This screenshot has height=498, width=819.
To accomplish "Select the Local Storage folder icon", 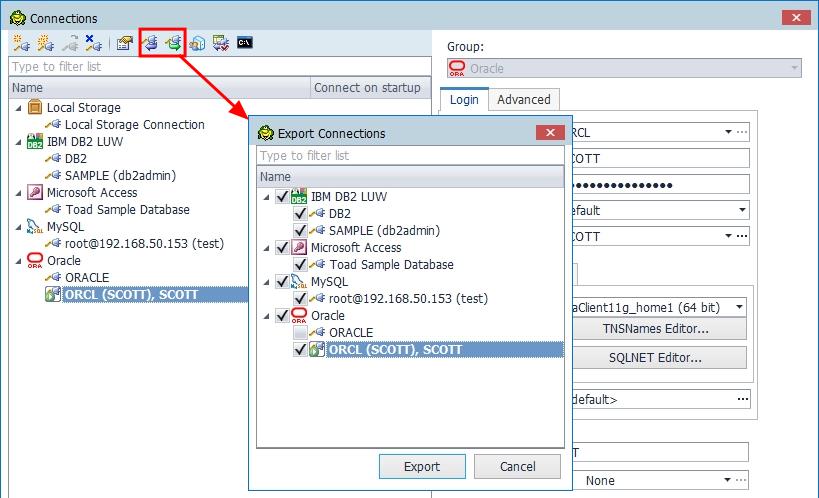I will 35,108.
